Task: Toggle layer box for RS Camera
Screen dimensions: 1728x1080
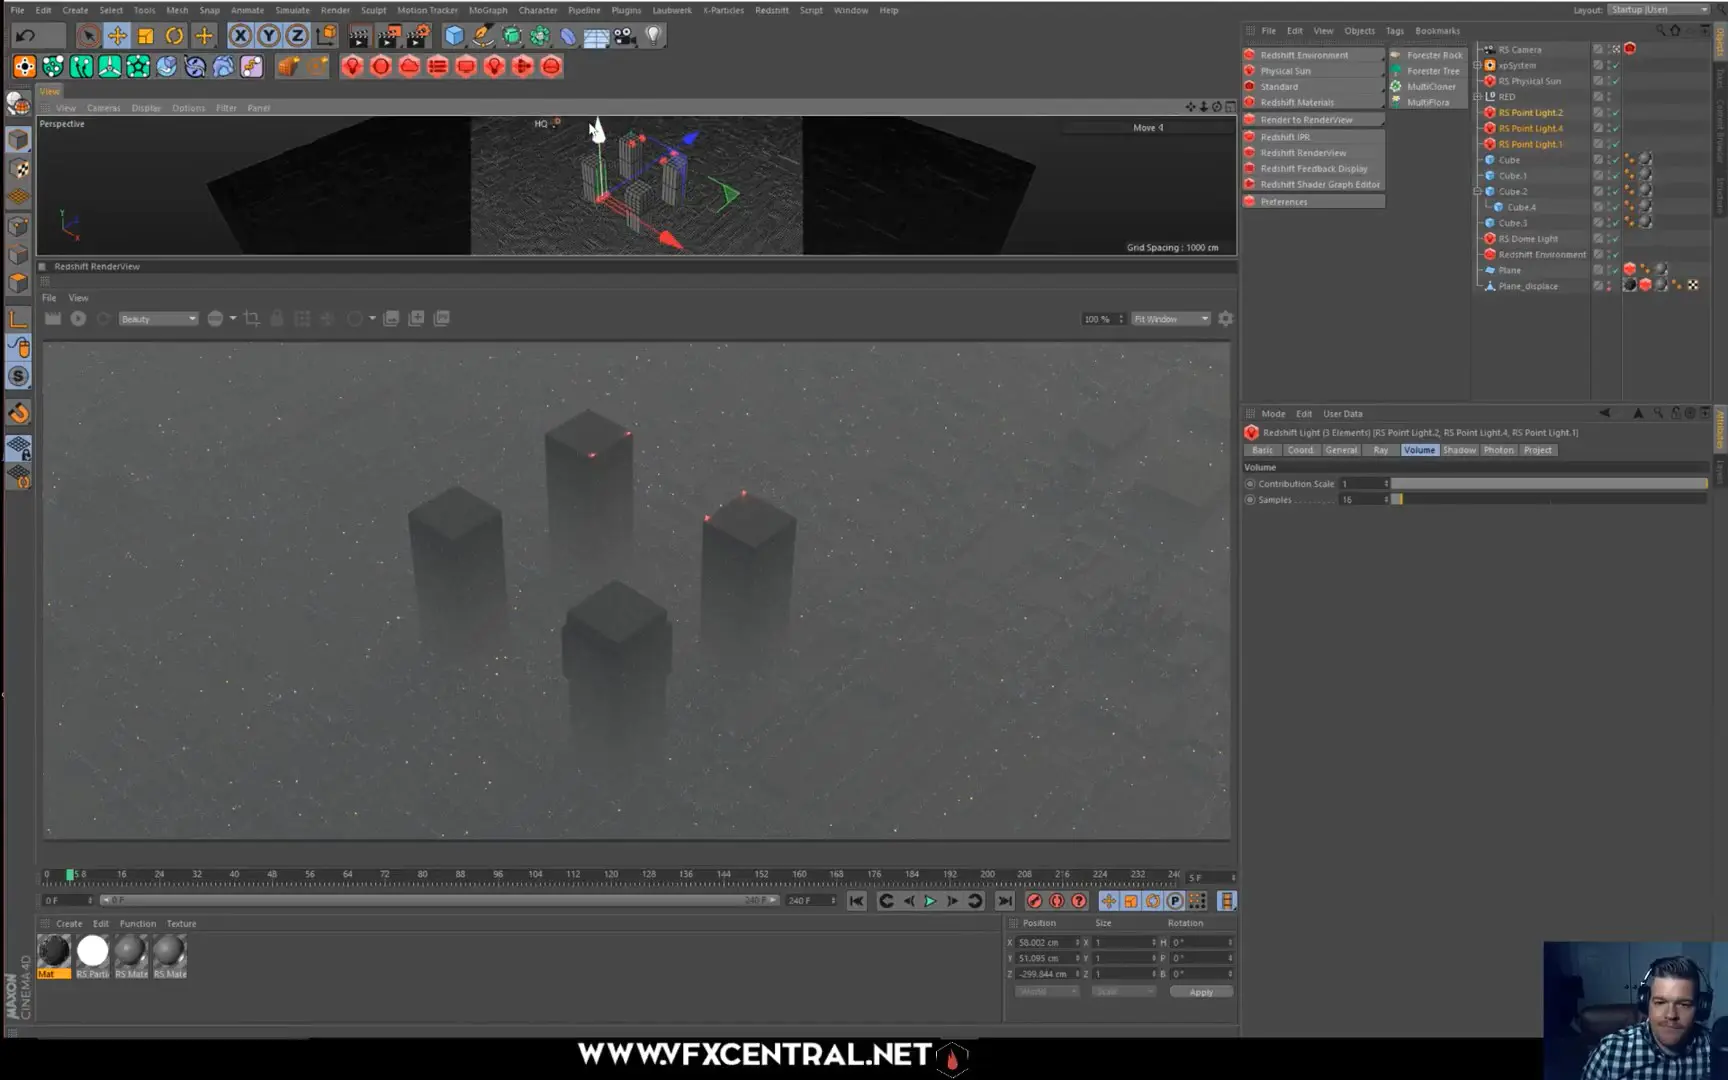Action: tap(1598, 49)
